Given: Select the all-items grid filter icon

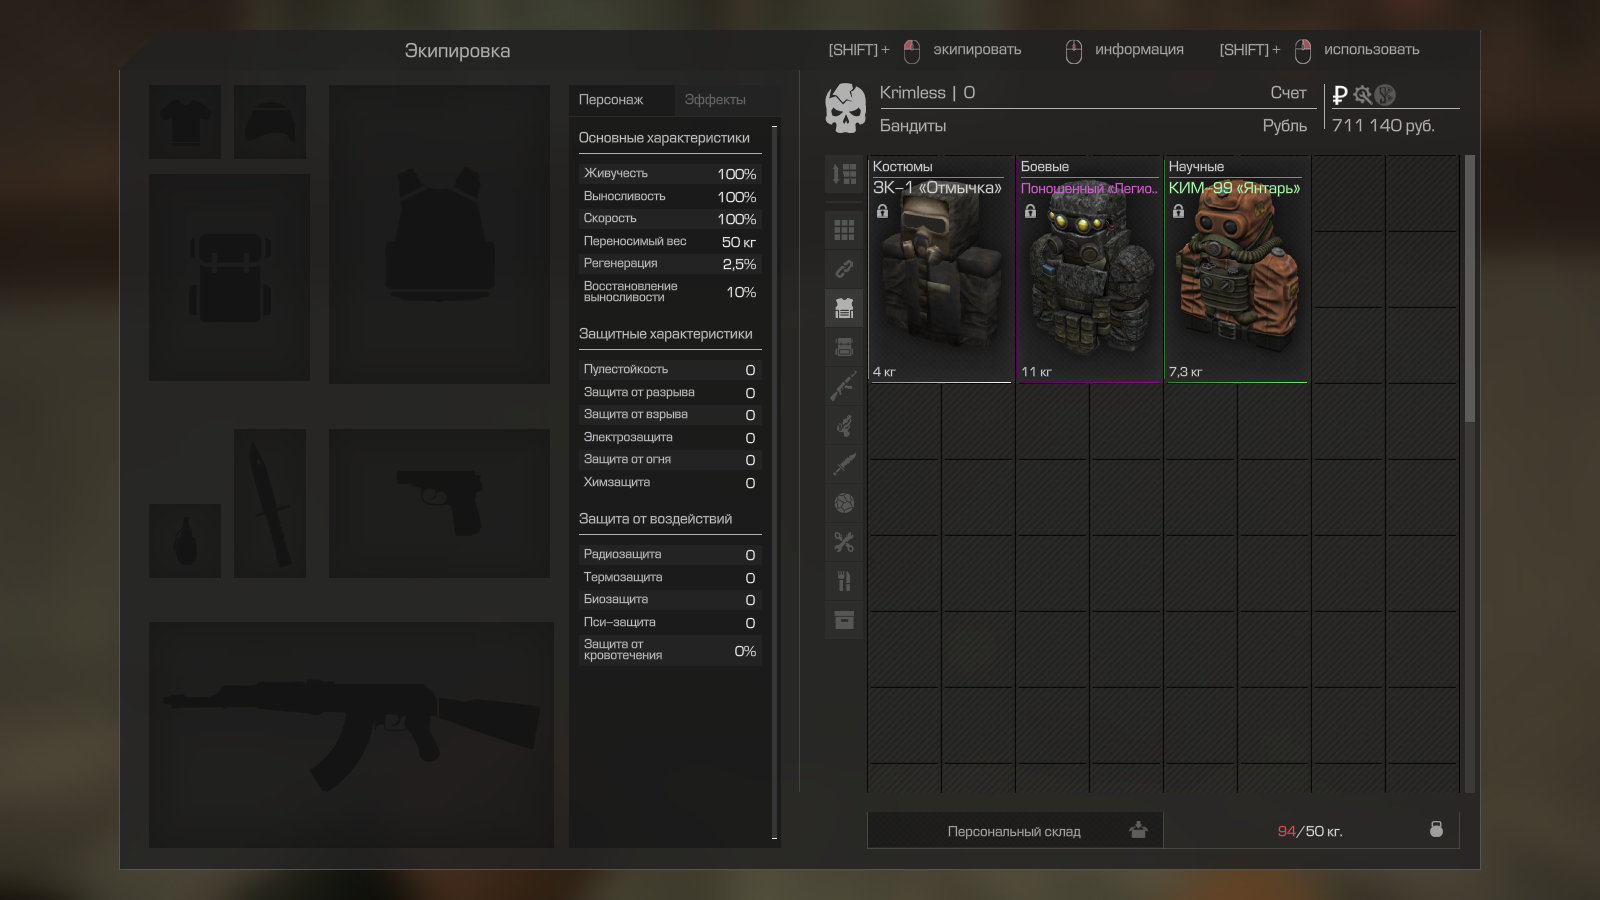Looking at the screenshot, I should tap(844, 230).
